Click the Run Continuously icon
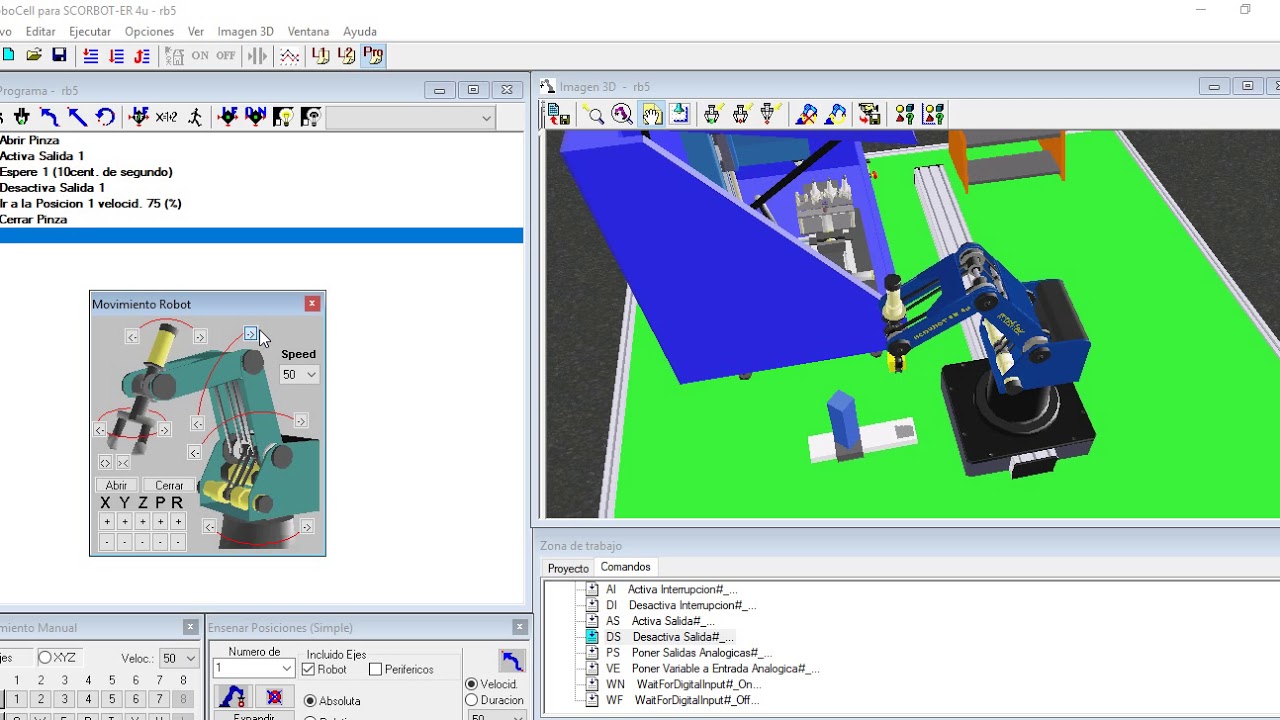 (x=140, y=56)
